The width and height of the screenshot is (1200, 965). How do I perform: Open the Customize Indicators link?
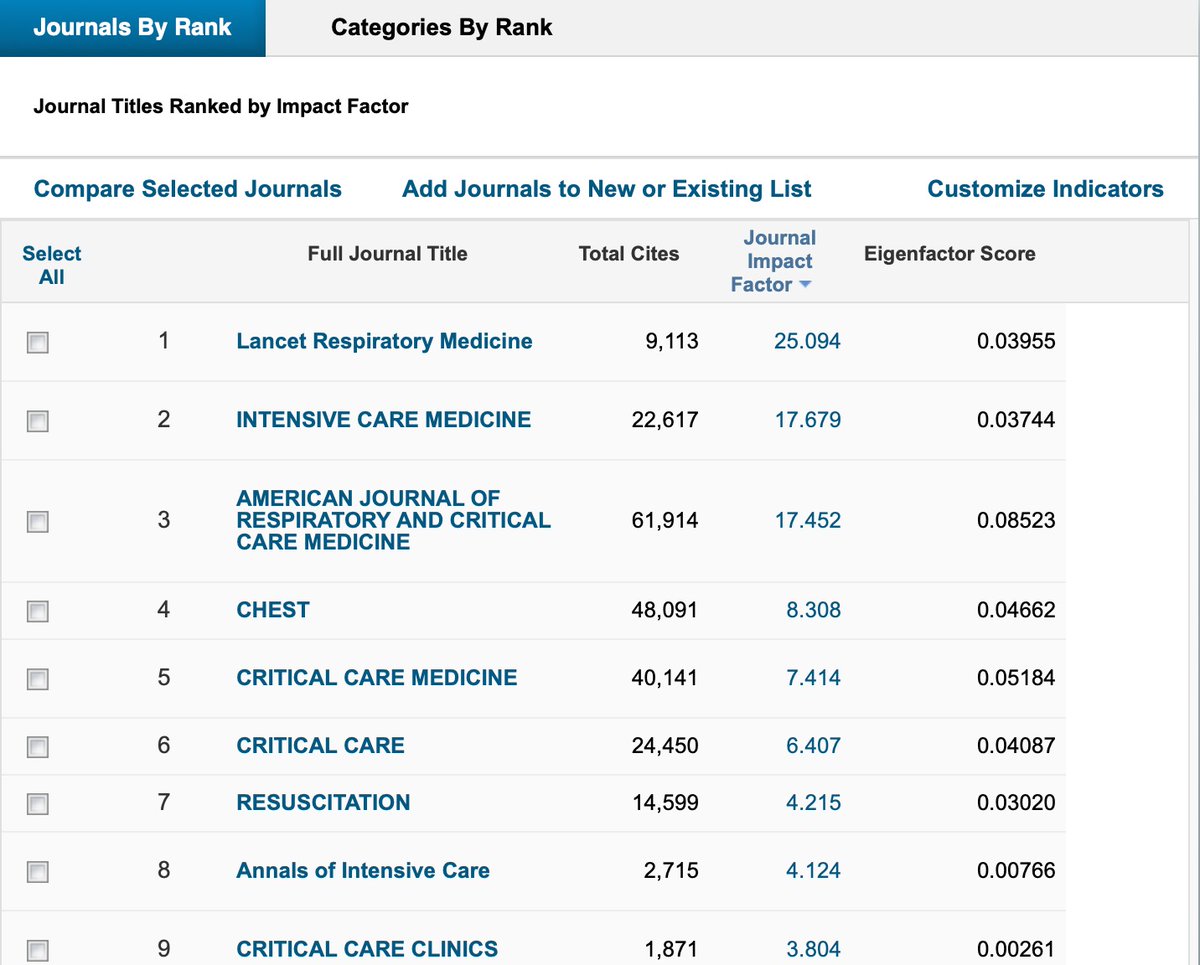(1046, 189)
